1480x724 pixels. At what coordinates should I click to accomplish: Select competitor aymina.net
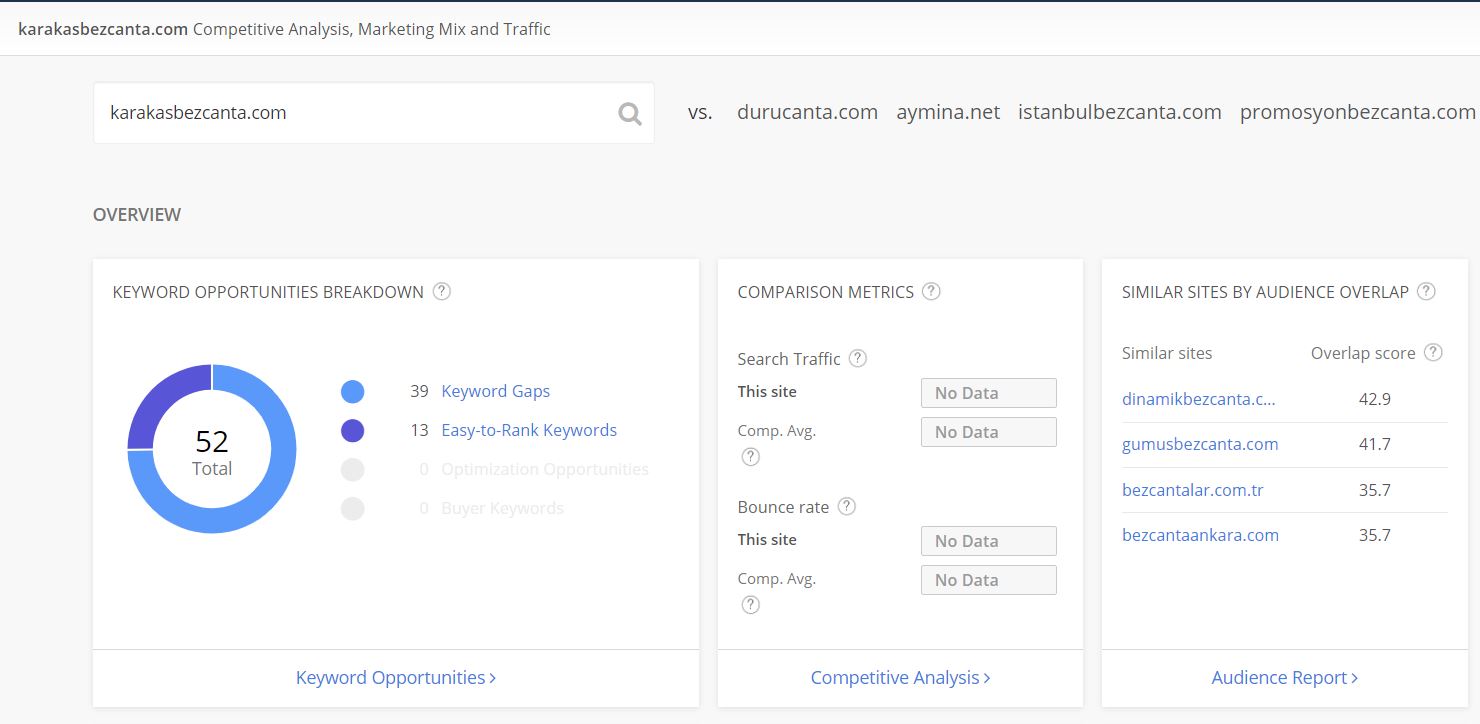click(948, 112)
